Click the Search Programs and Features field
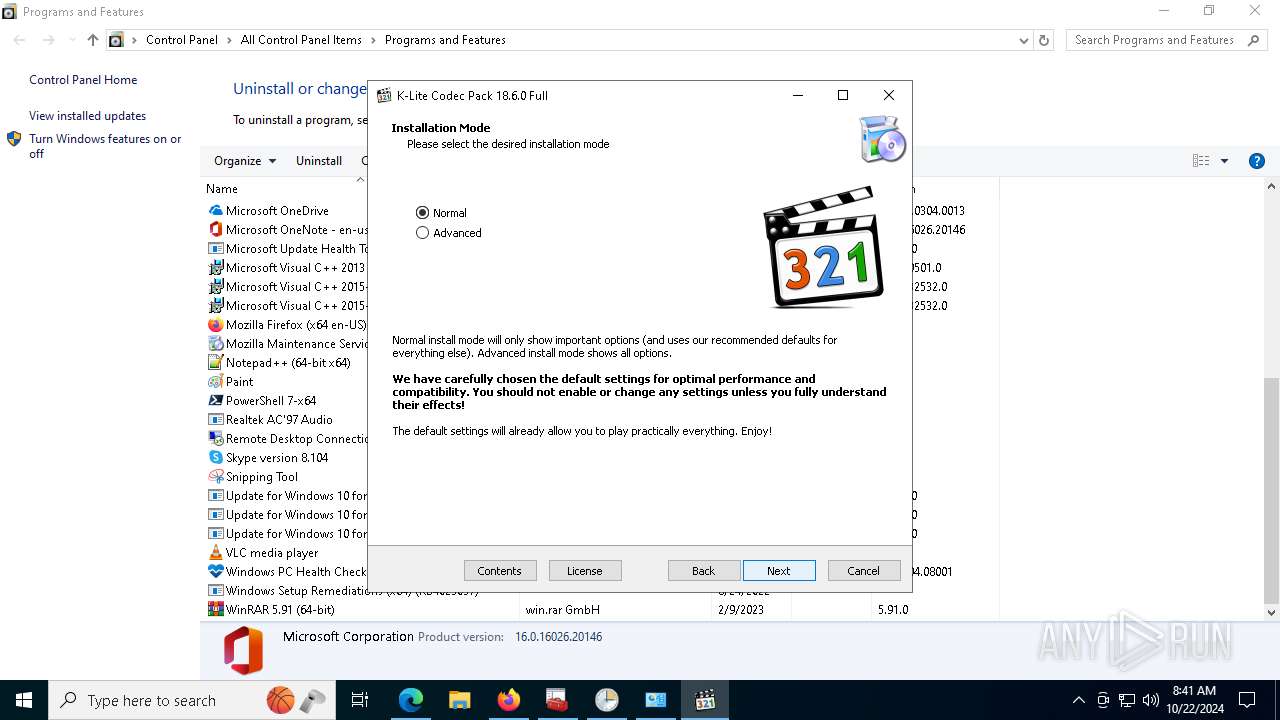This screenshot has width=1280, height=720. (x=1155, y=40)
